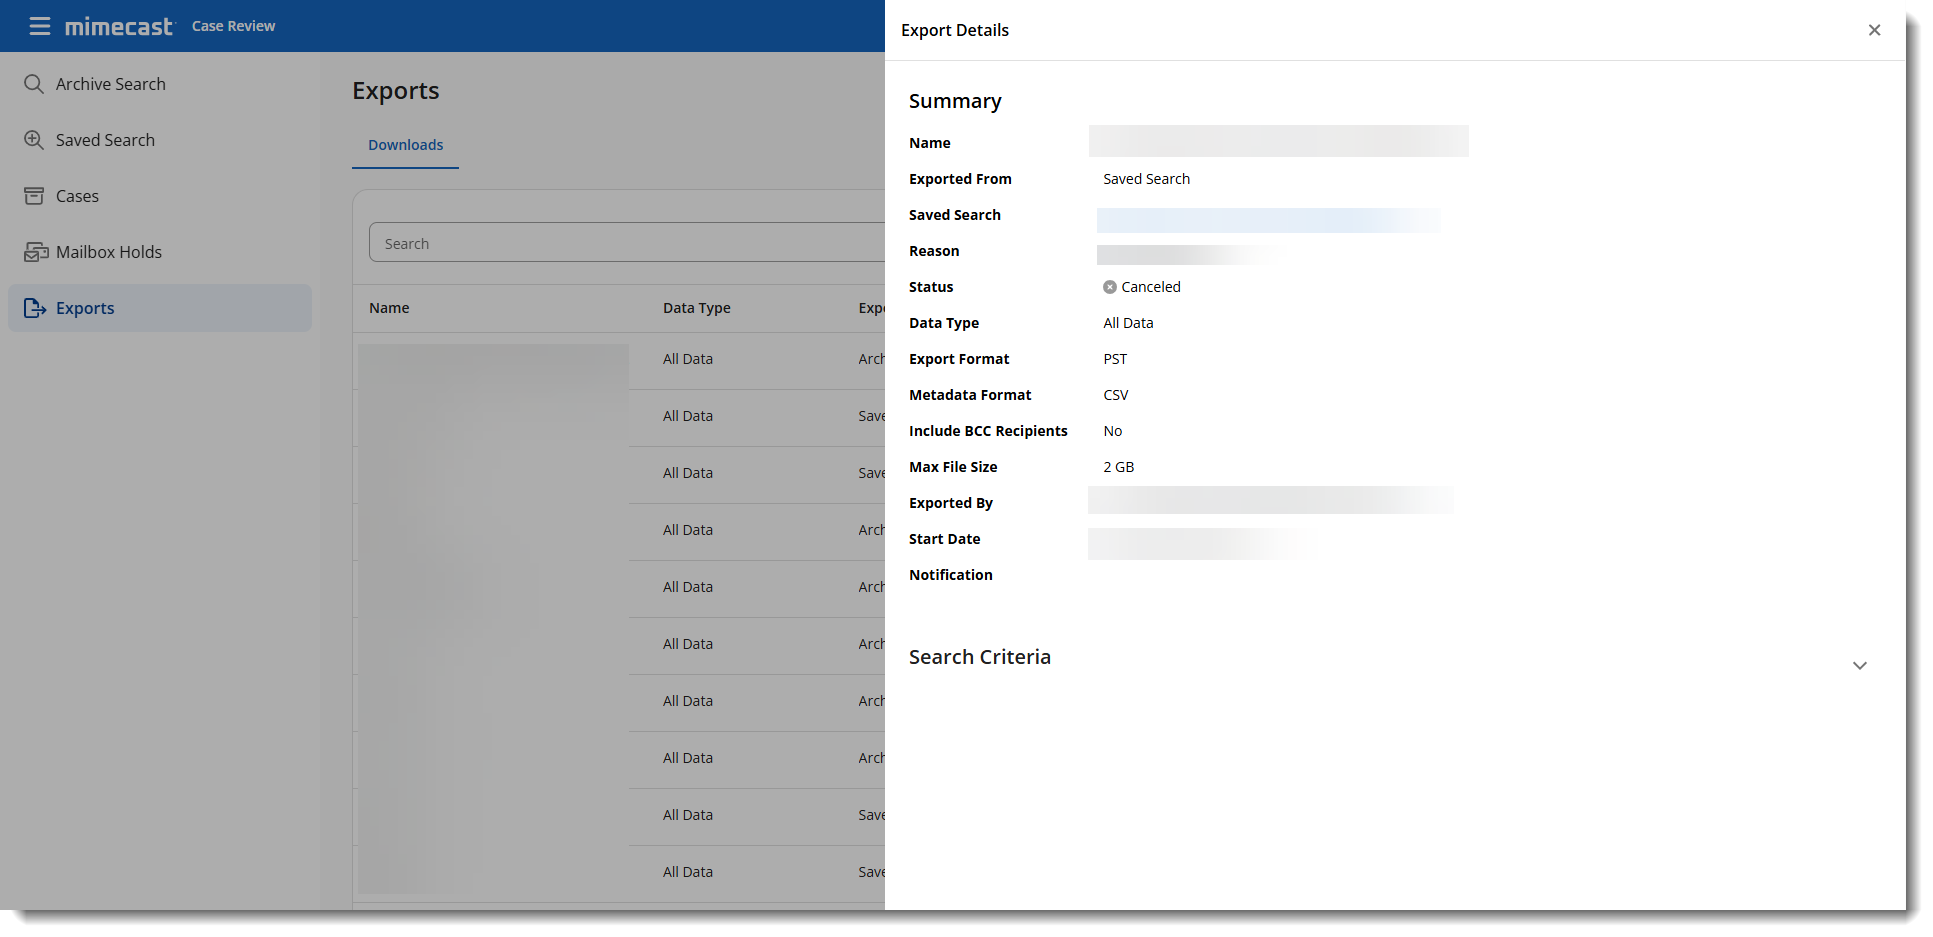Click the Canceled status icon
The image size is (1933, 937).
coord(1110,287)
